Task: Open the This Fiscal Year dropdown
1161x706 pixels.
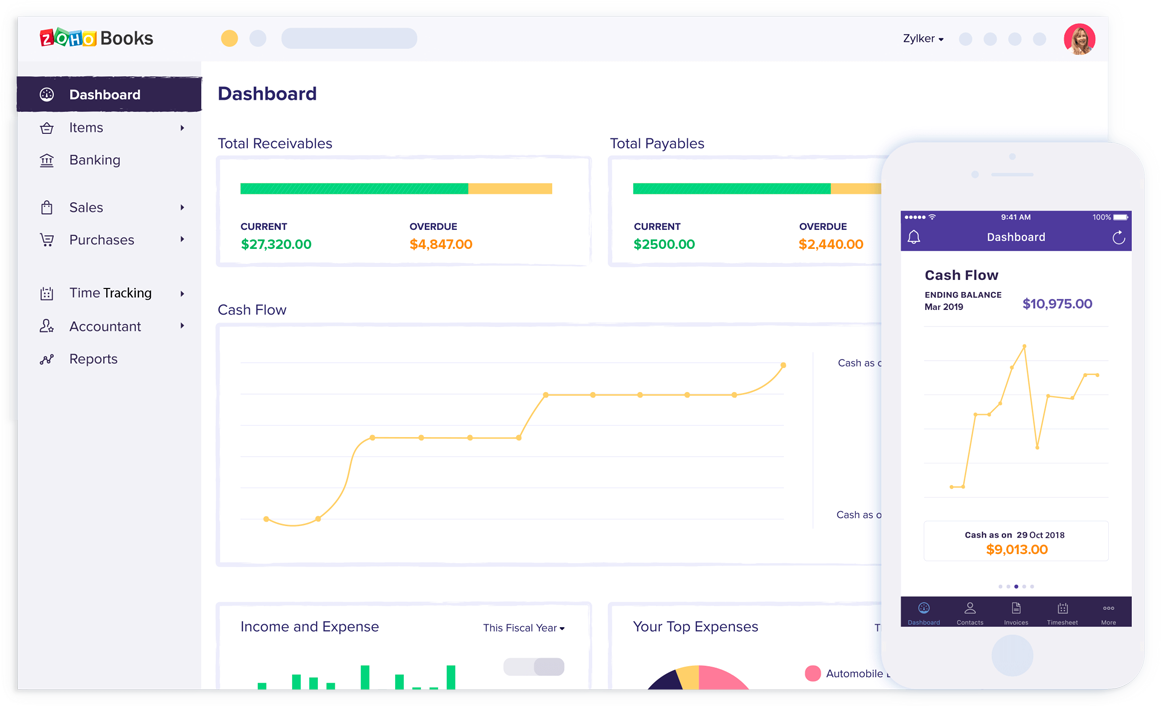Action: (x=523, y=627)
